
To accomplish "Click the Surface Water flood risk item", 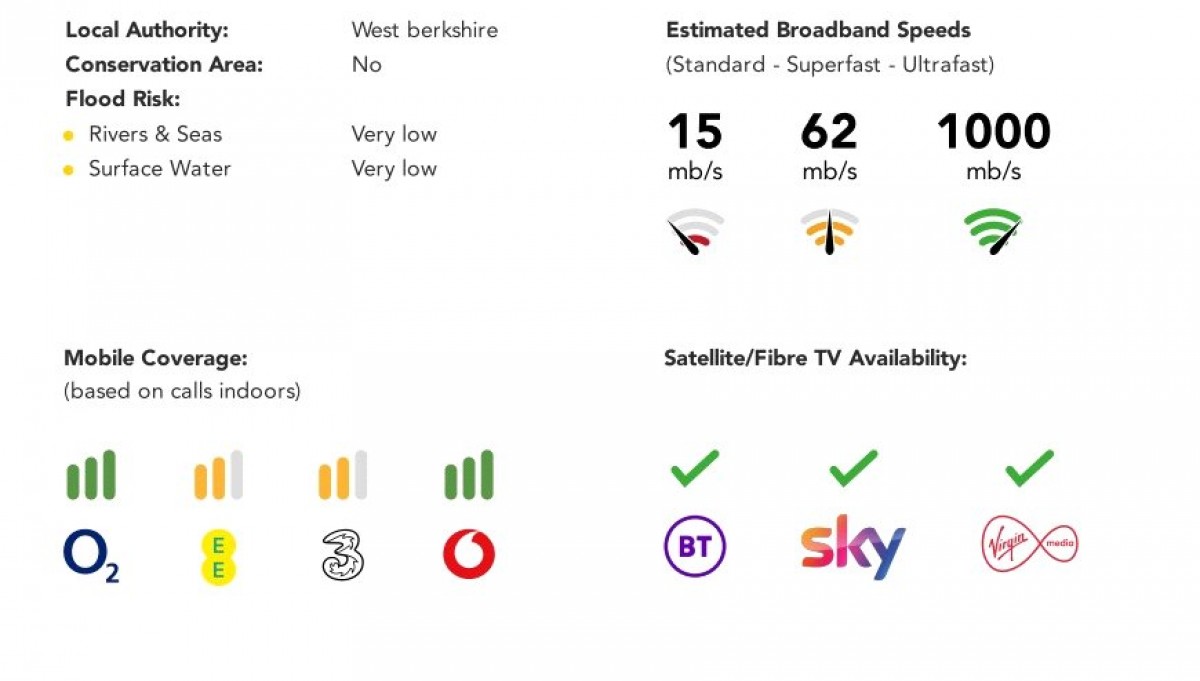I will click(x=159, y=168).
